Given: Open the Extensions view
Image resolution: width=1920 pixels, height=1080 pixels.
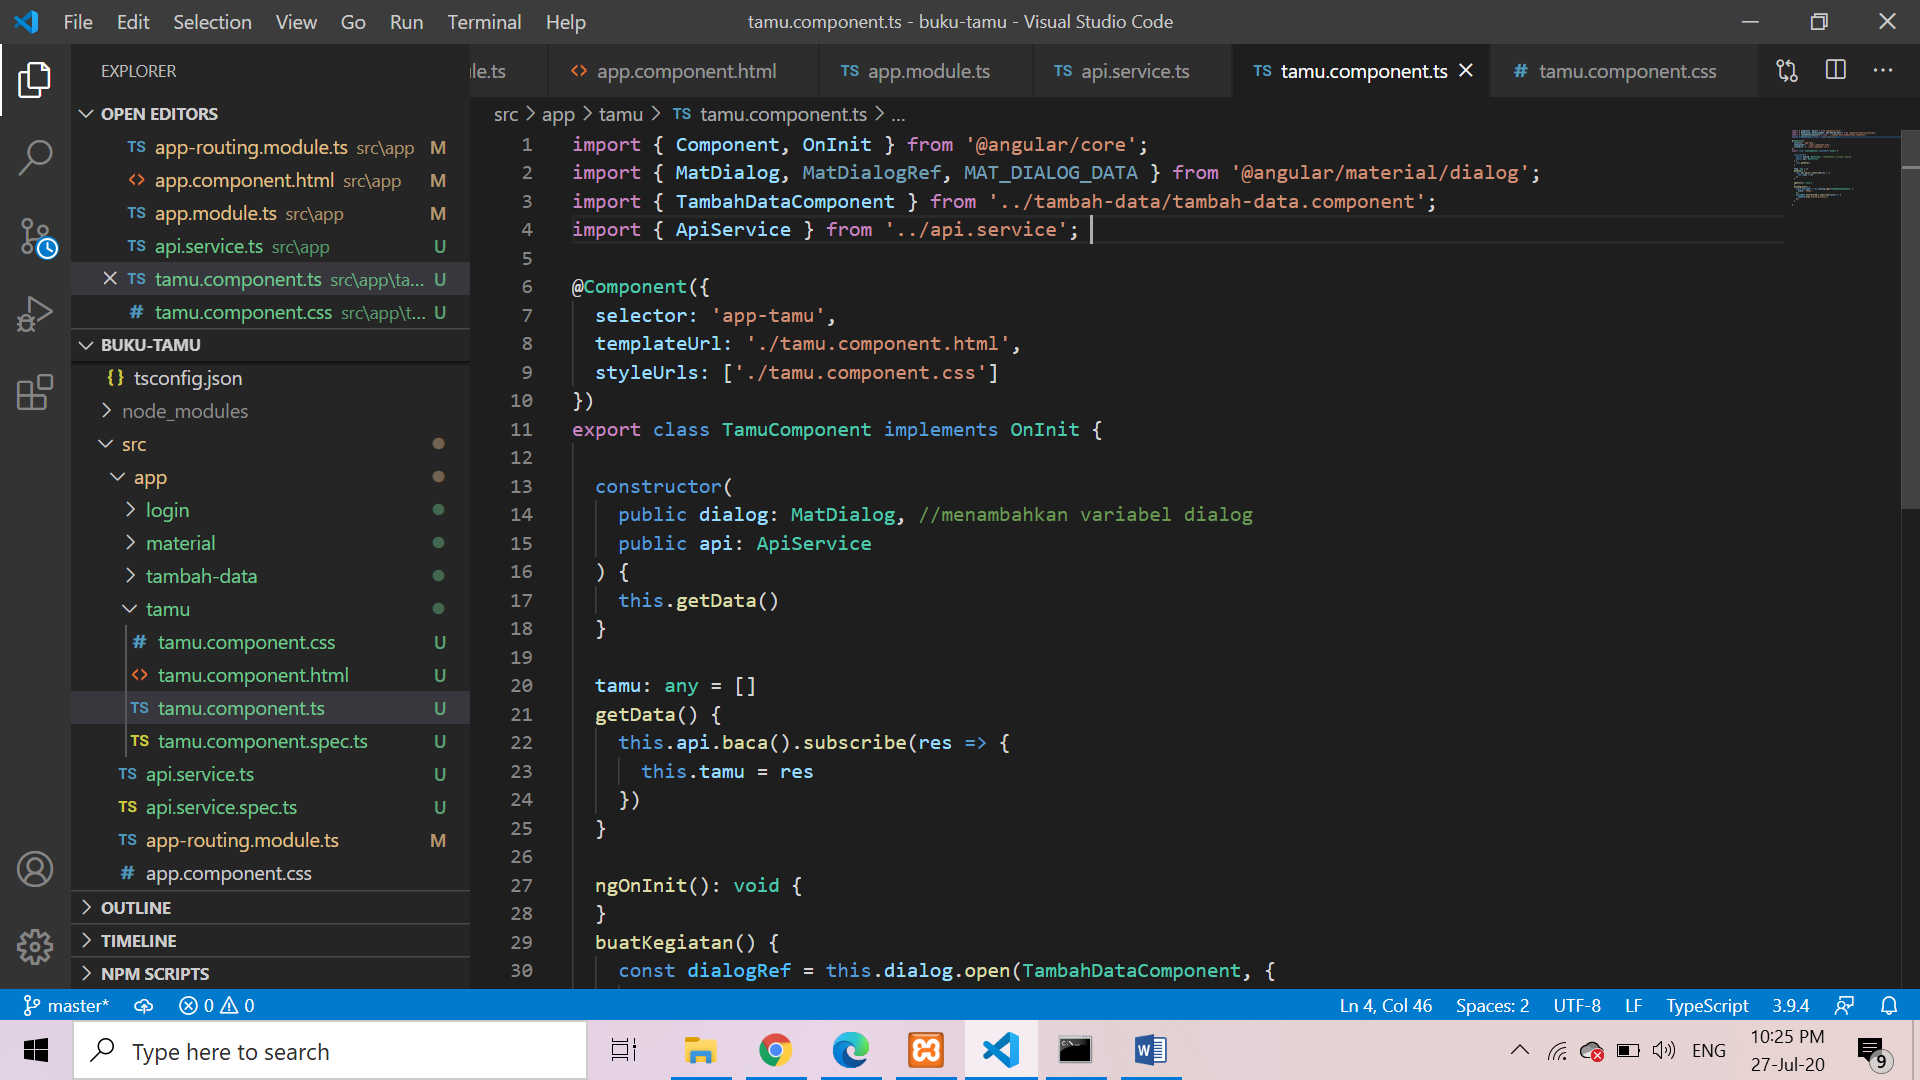Looking at the screenshot, I should point(35,392).
